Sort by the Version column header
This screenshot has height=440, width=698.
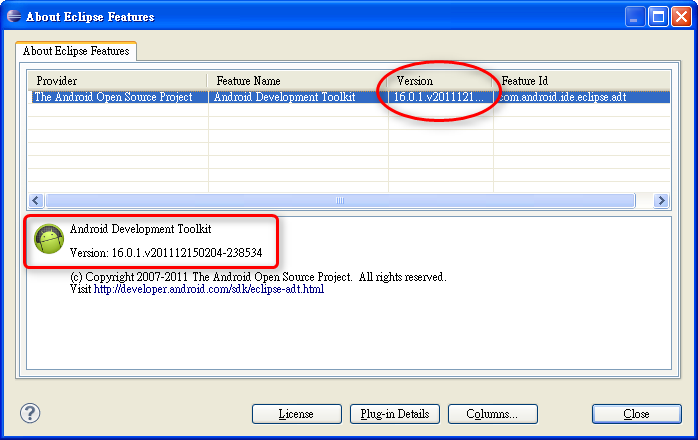(x=441, y=81)
